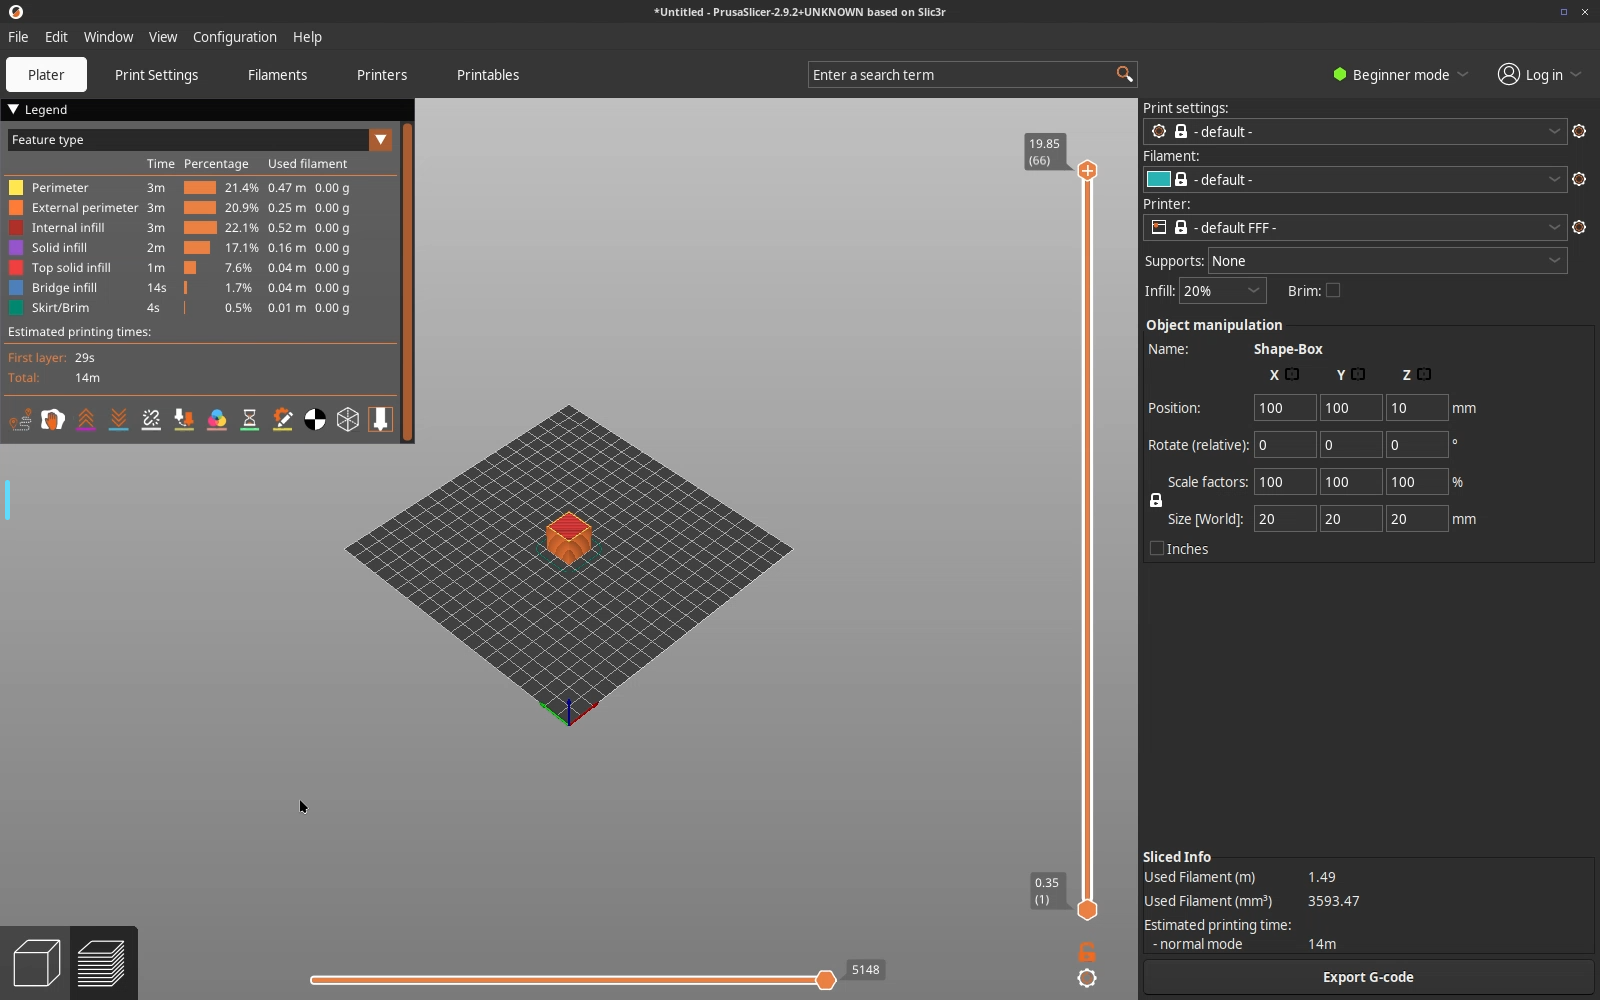This screenshot has height=1000, width=1600.
Task: Click the Position X input field
Action: (1285, 408)
